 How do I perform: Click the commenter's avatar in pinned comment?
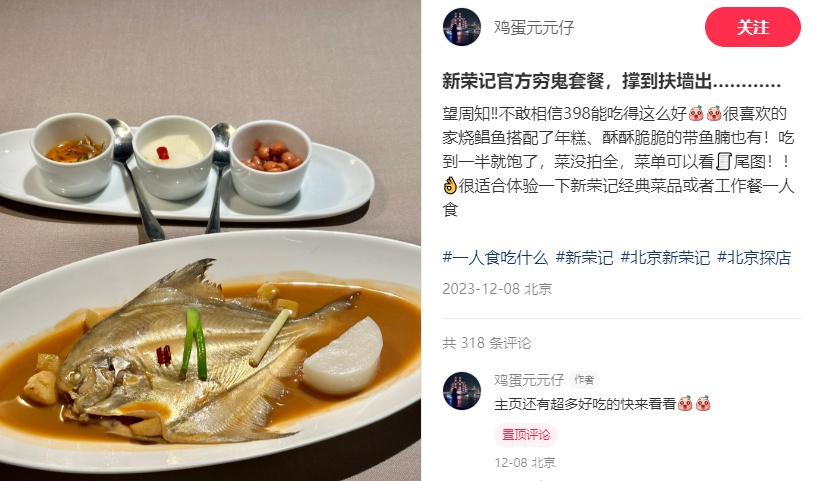[462, 391]
